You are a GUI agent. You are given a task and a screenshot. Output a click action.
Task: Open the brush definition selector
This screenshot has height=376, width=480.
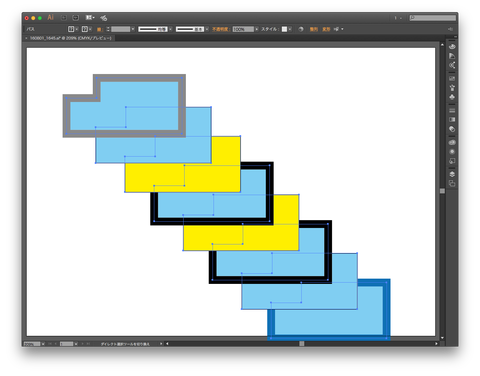[192, 29]
